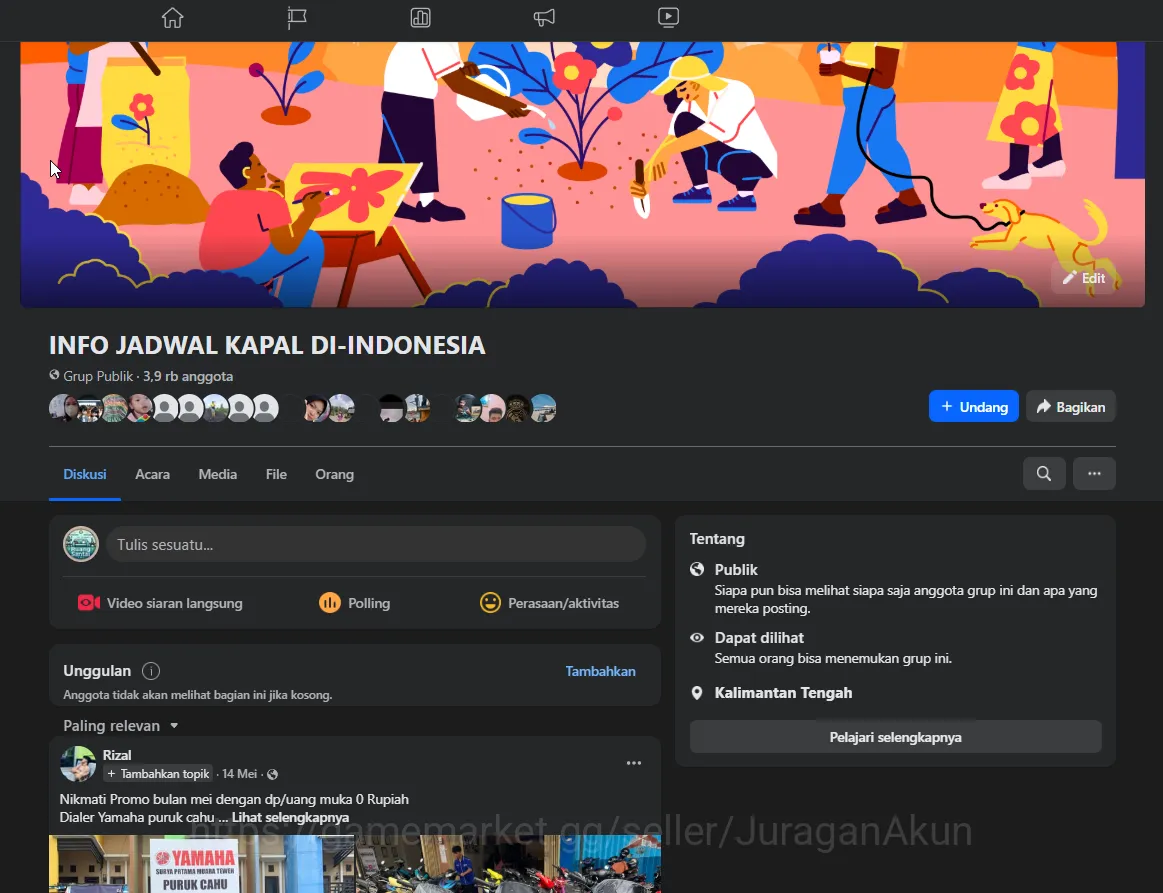This screenshot has width=1163, height=893.
Task: Search within the group via magnifier icon
Action: click(x=1044, y=473)
